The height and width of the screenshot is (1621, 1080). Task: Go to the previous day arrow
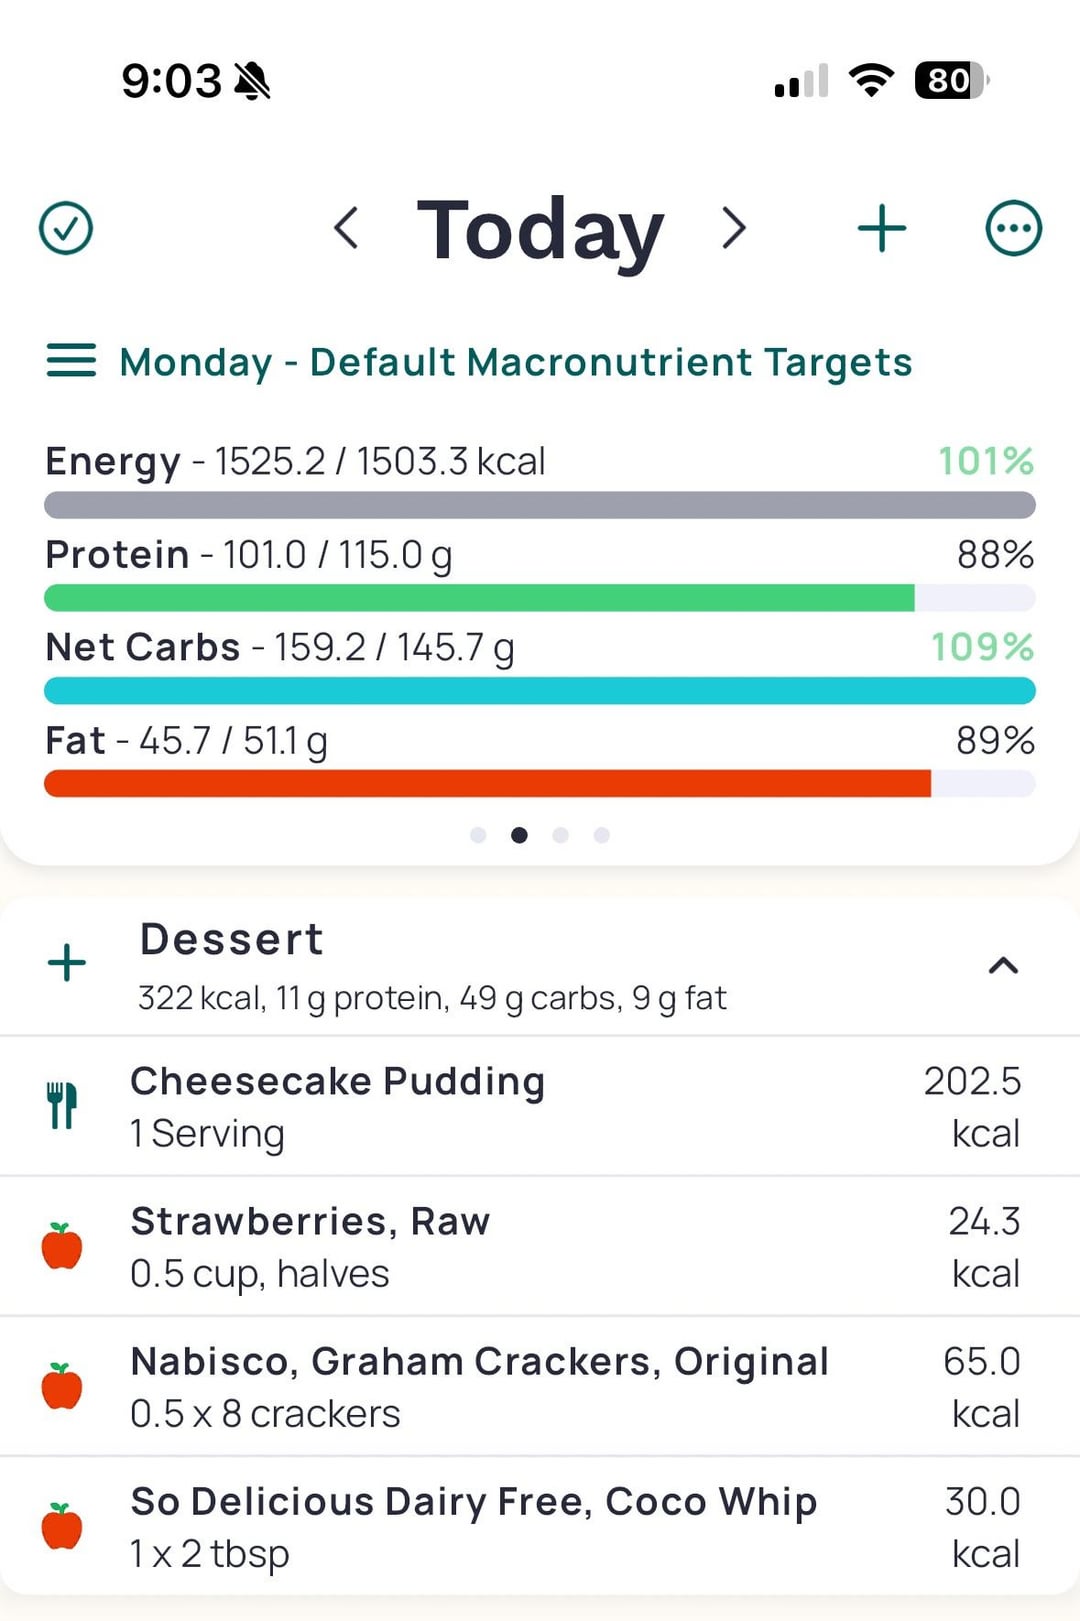tap(346, 228)
